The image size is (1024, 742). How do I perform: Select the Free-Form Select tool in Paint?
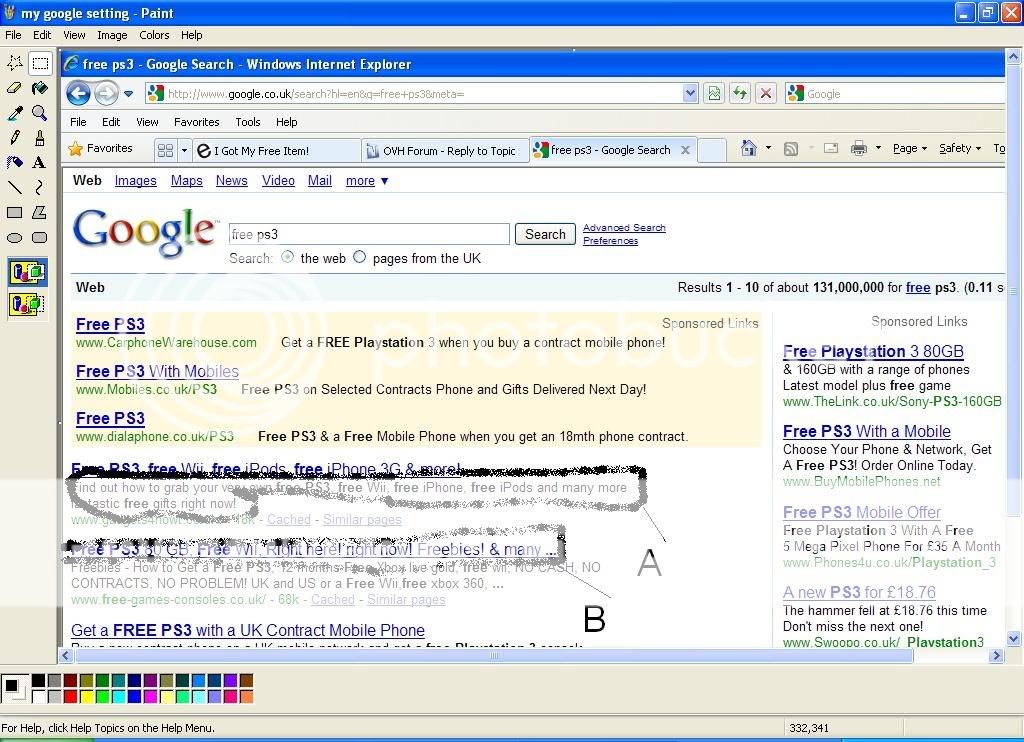pyautogui.click(x=14, y=63)
